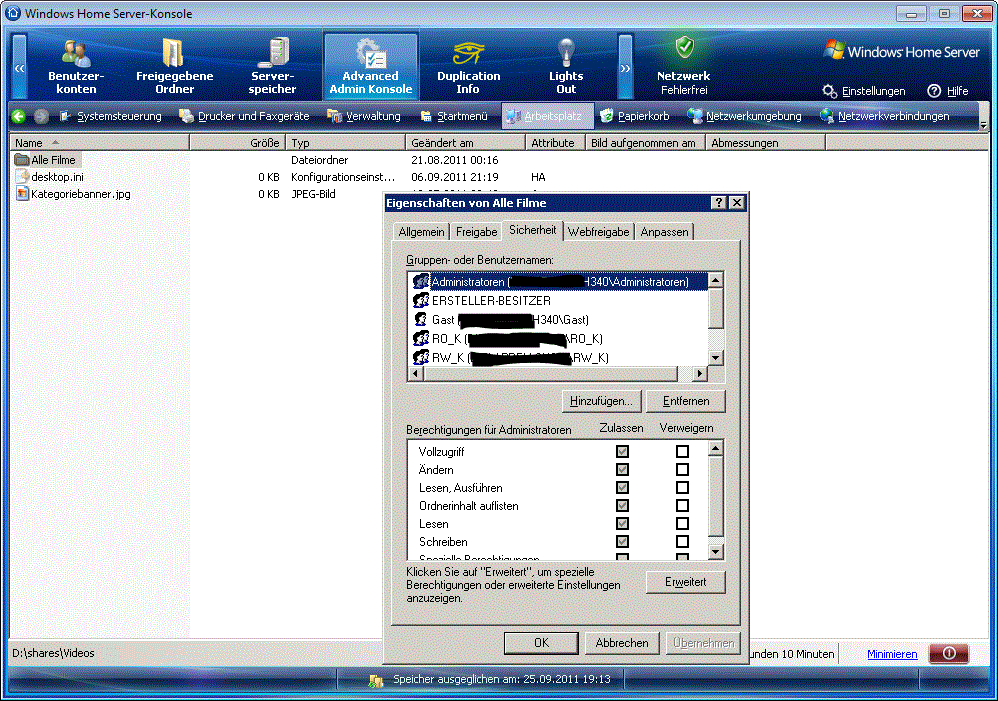998x701 pixels.
Task: Click Entfernen button
Action: click(x=685, y=401)
